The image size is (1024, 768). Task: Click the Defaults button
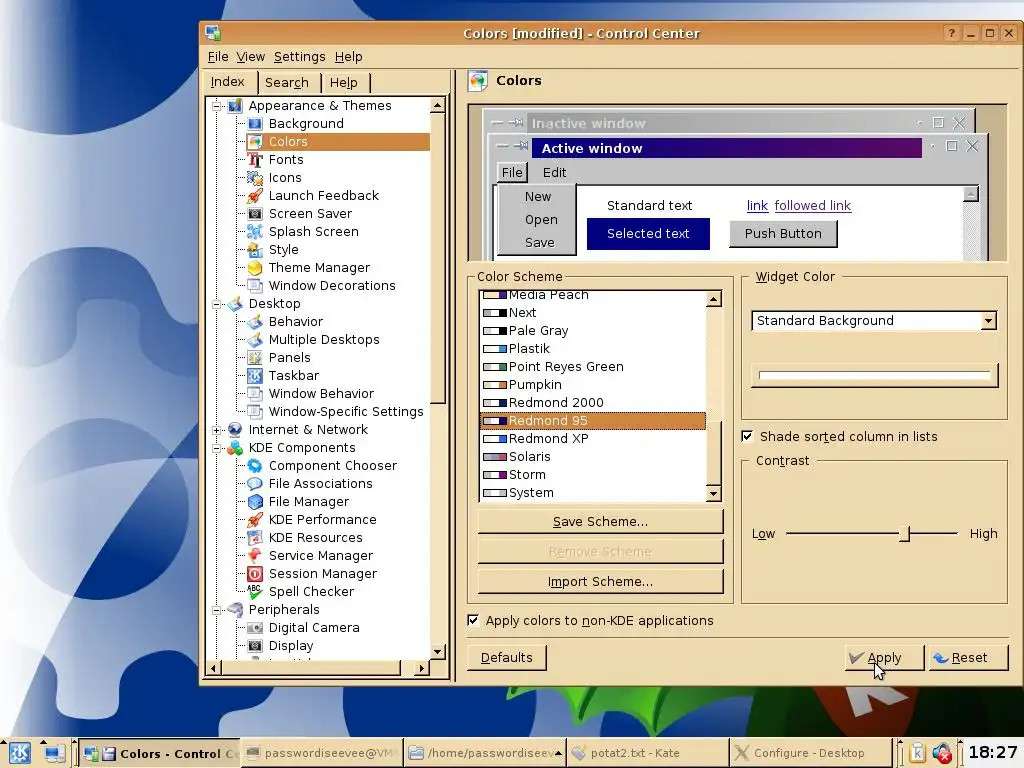tap(506, 658)
